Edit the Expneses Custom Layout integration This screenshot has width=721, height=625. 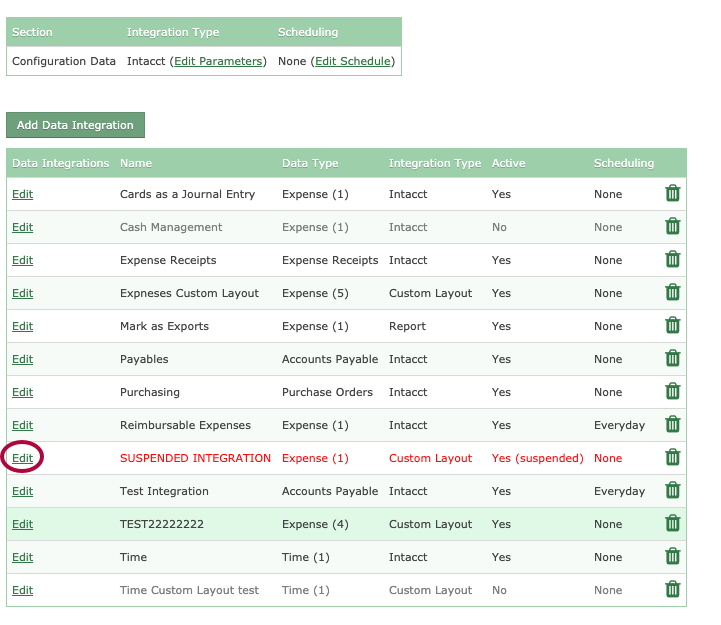(23, 293)
